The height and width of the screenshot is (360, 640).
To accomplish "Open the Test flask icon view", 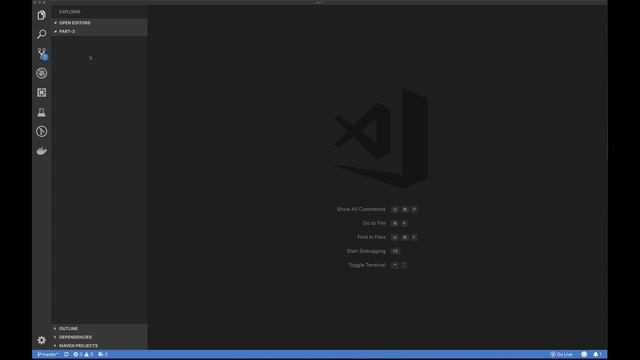I will pos(42,112).
